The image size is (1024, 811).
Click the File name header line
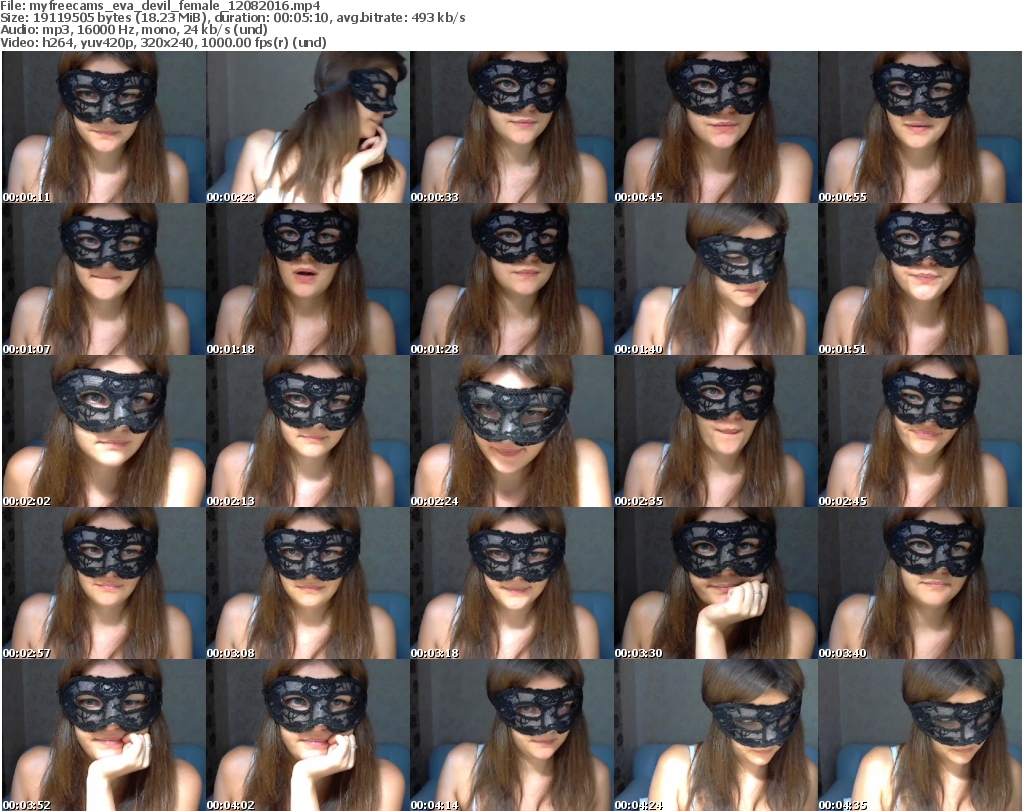(x=160, y=6)
